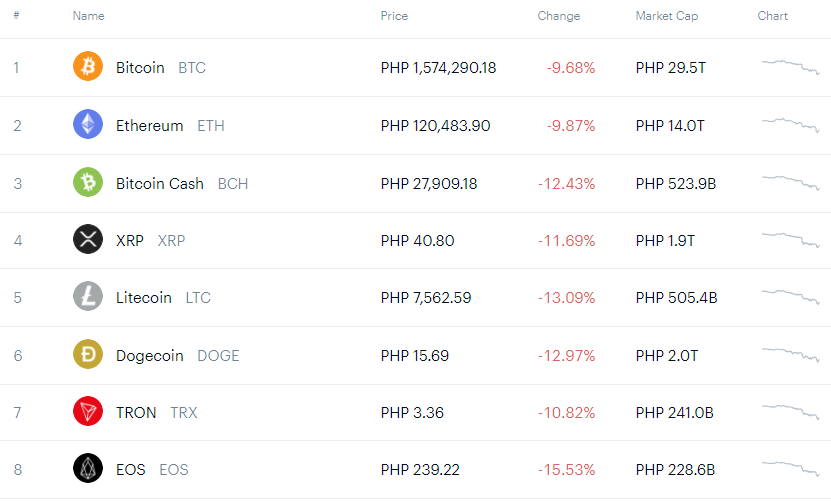Select the TRON price PHP 3.36
Screen dimensions: 831x501
tap(412, 413)
